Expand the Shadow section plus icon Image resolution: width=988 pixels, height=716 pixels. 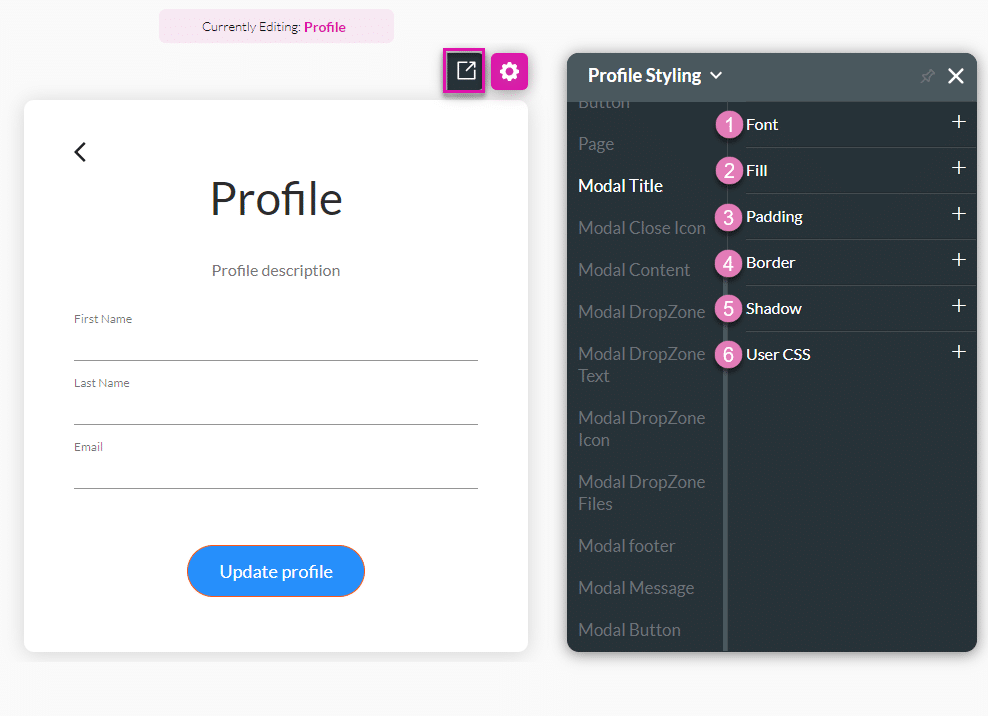[958, 306]
